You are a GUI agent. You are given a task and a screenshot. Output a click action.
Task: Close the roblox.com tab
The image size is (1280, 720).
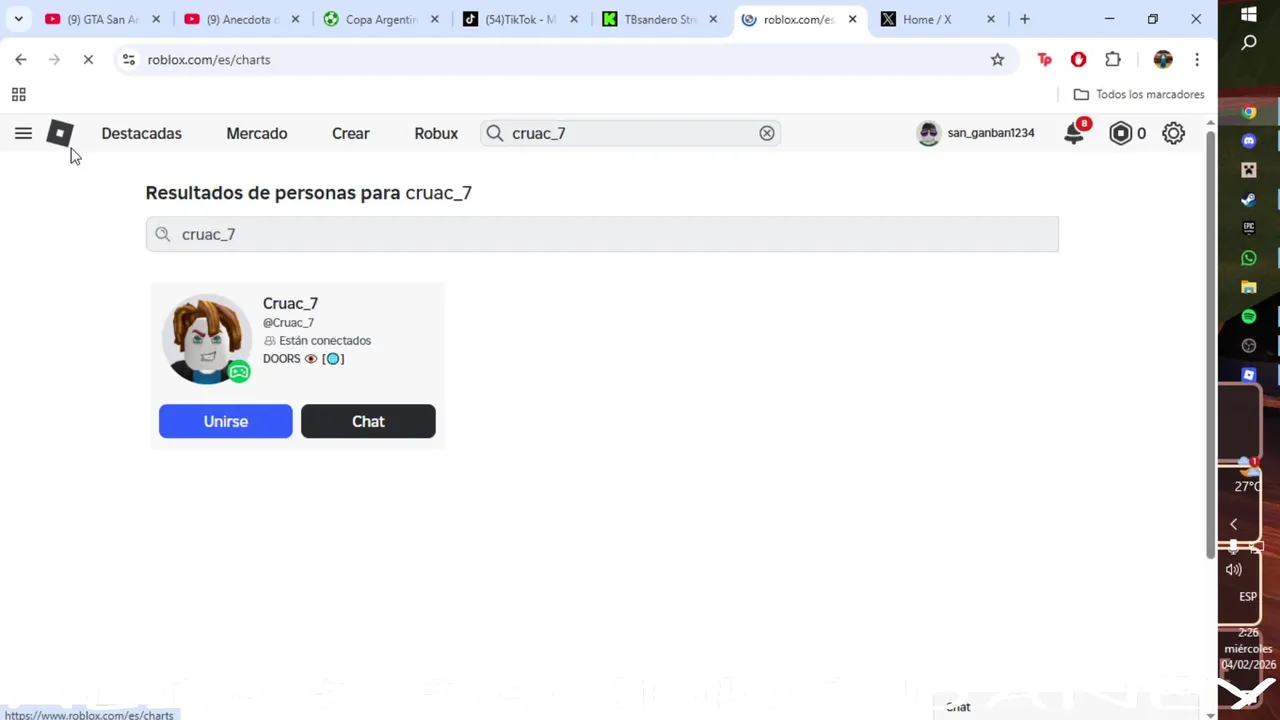852,19
